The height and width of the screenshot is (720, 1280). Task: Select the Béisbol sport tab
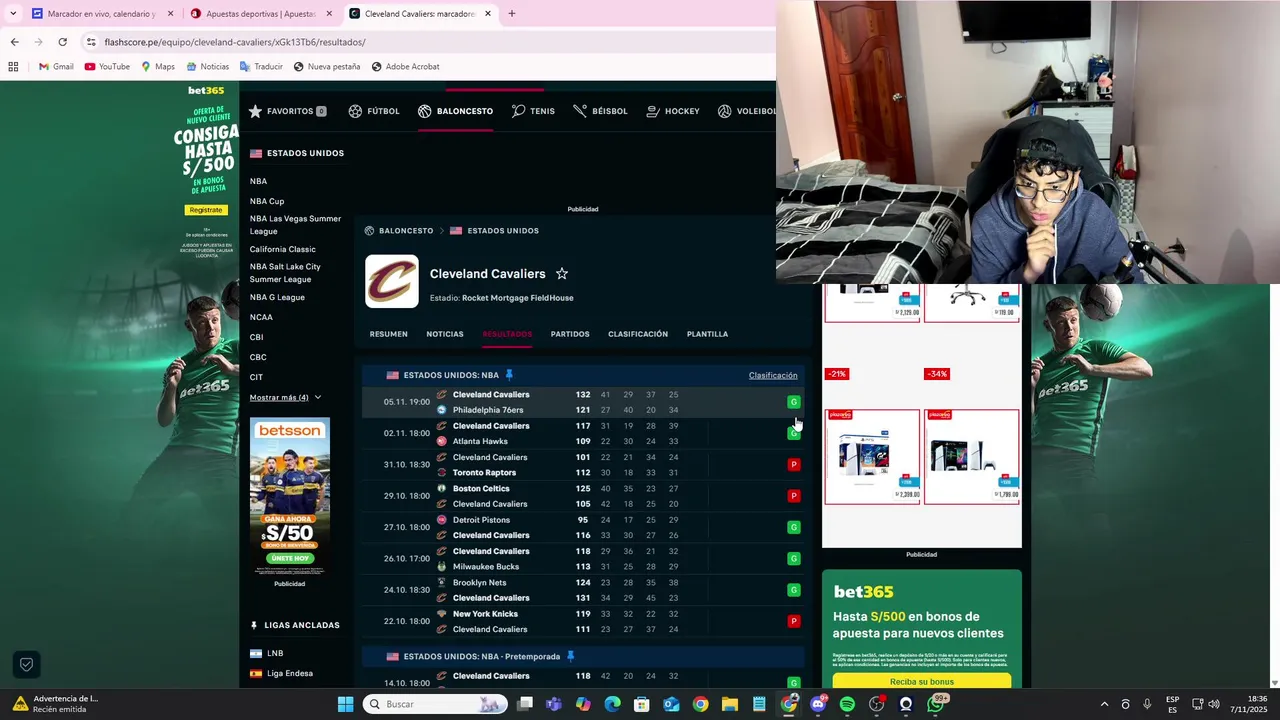tap(600, 111)
